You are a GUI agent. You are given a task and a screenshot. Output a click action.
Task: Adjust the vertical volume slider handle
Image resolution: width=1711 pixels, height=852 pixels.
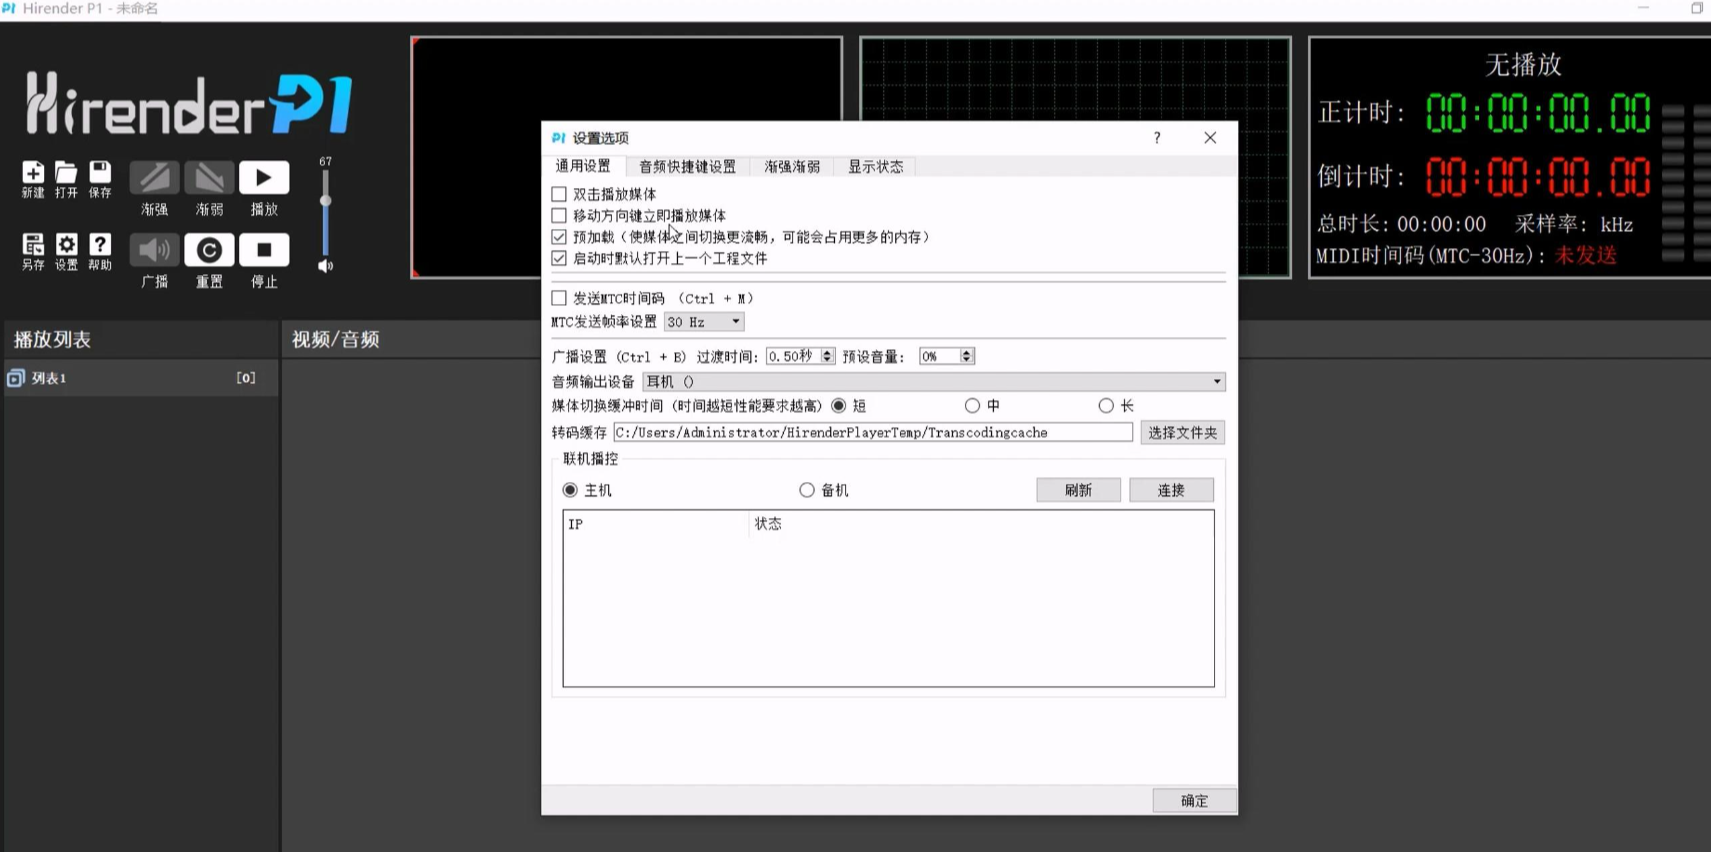click(325, 201)
